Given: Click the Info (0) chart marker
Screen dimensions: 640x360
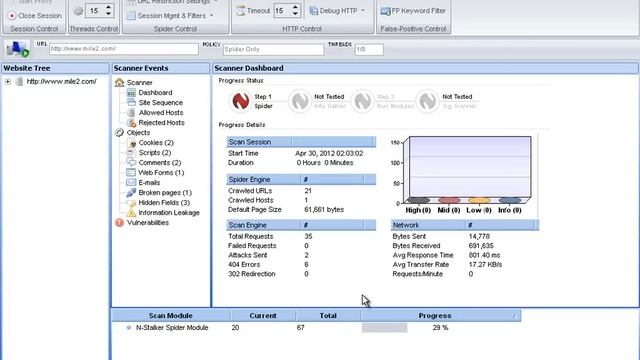Looking at the screenshot, I should coord(509,200).
